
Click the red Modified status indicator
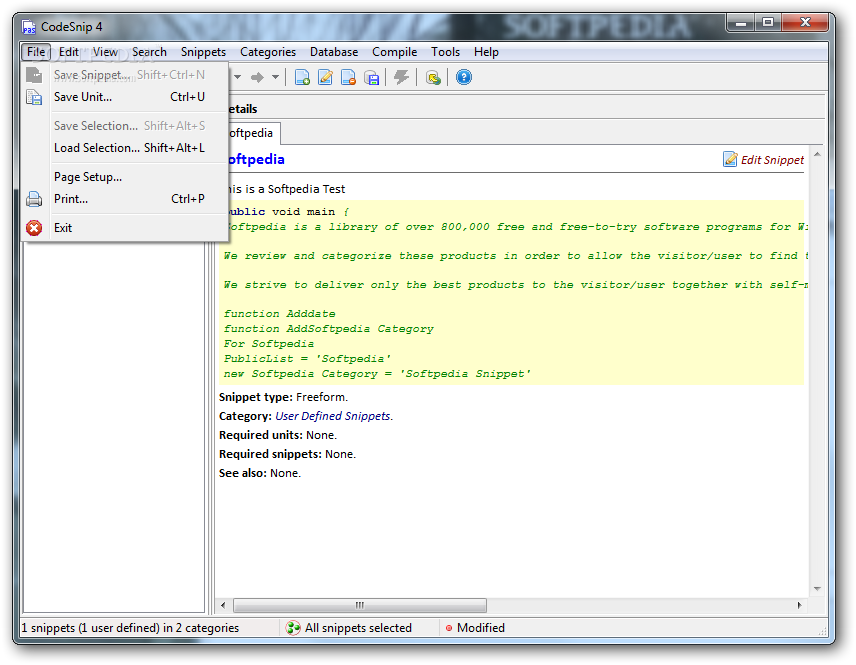[449, 628]
